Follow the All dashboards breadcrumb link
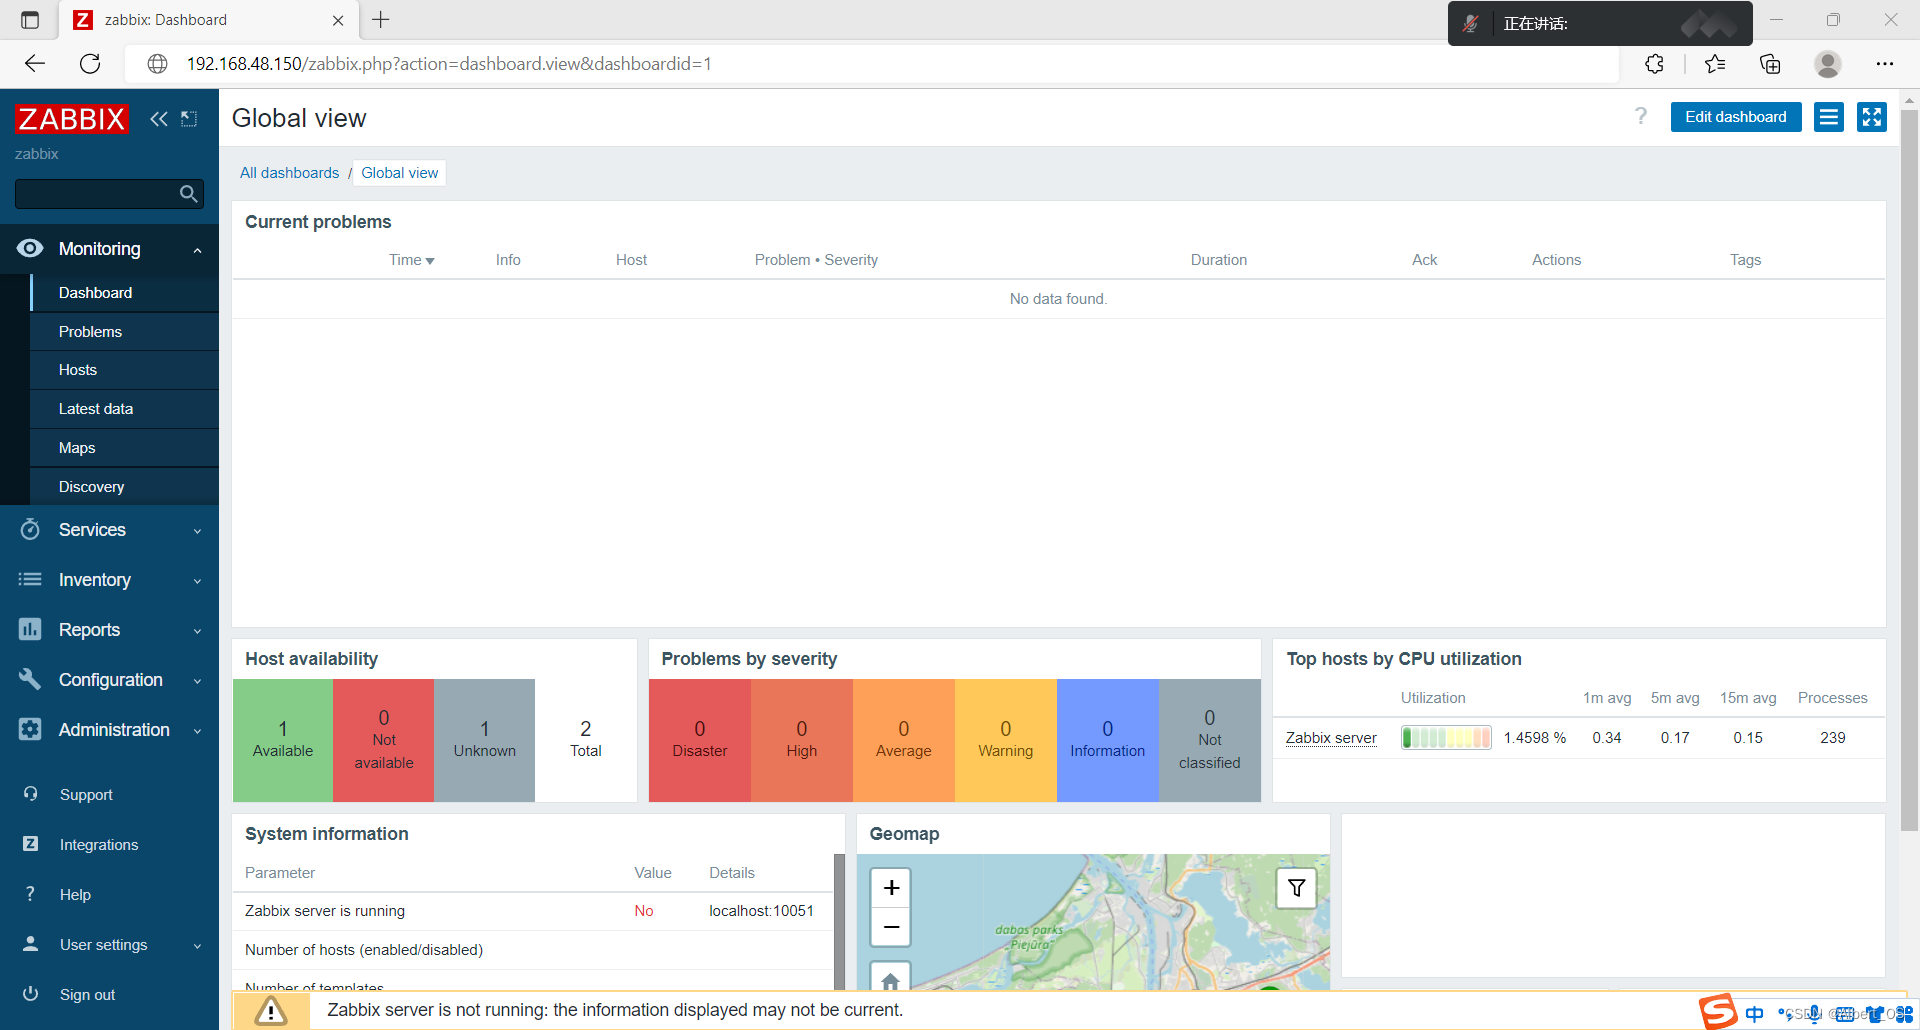Image resolution: width=1920 pixels, height=1030 pixels. 289,173
